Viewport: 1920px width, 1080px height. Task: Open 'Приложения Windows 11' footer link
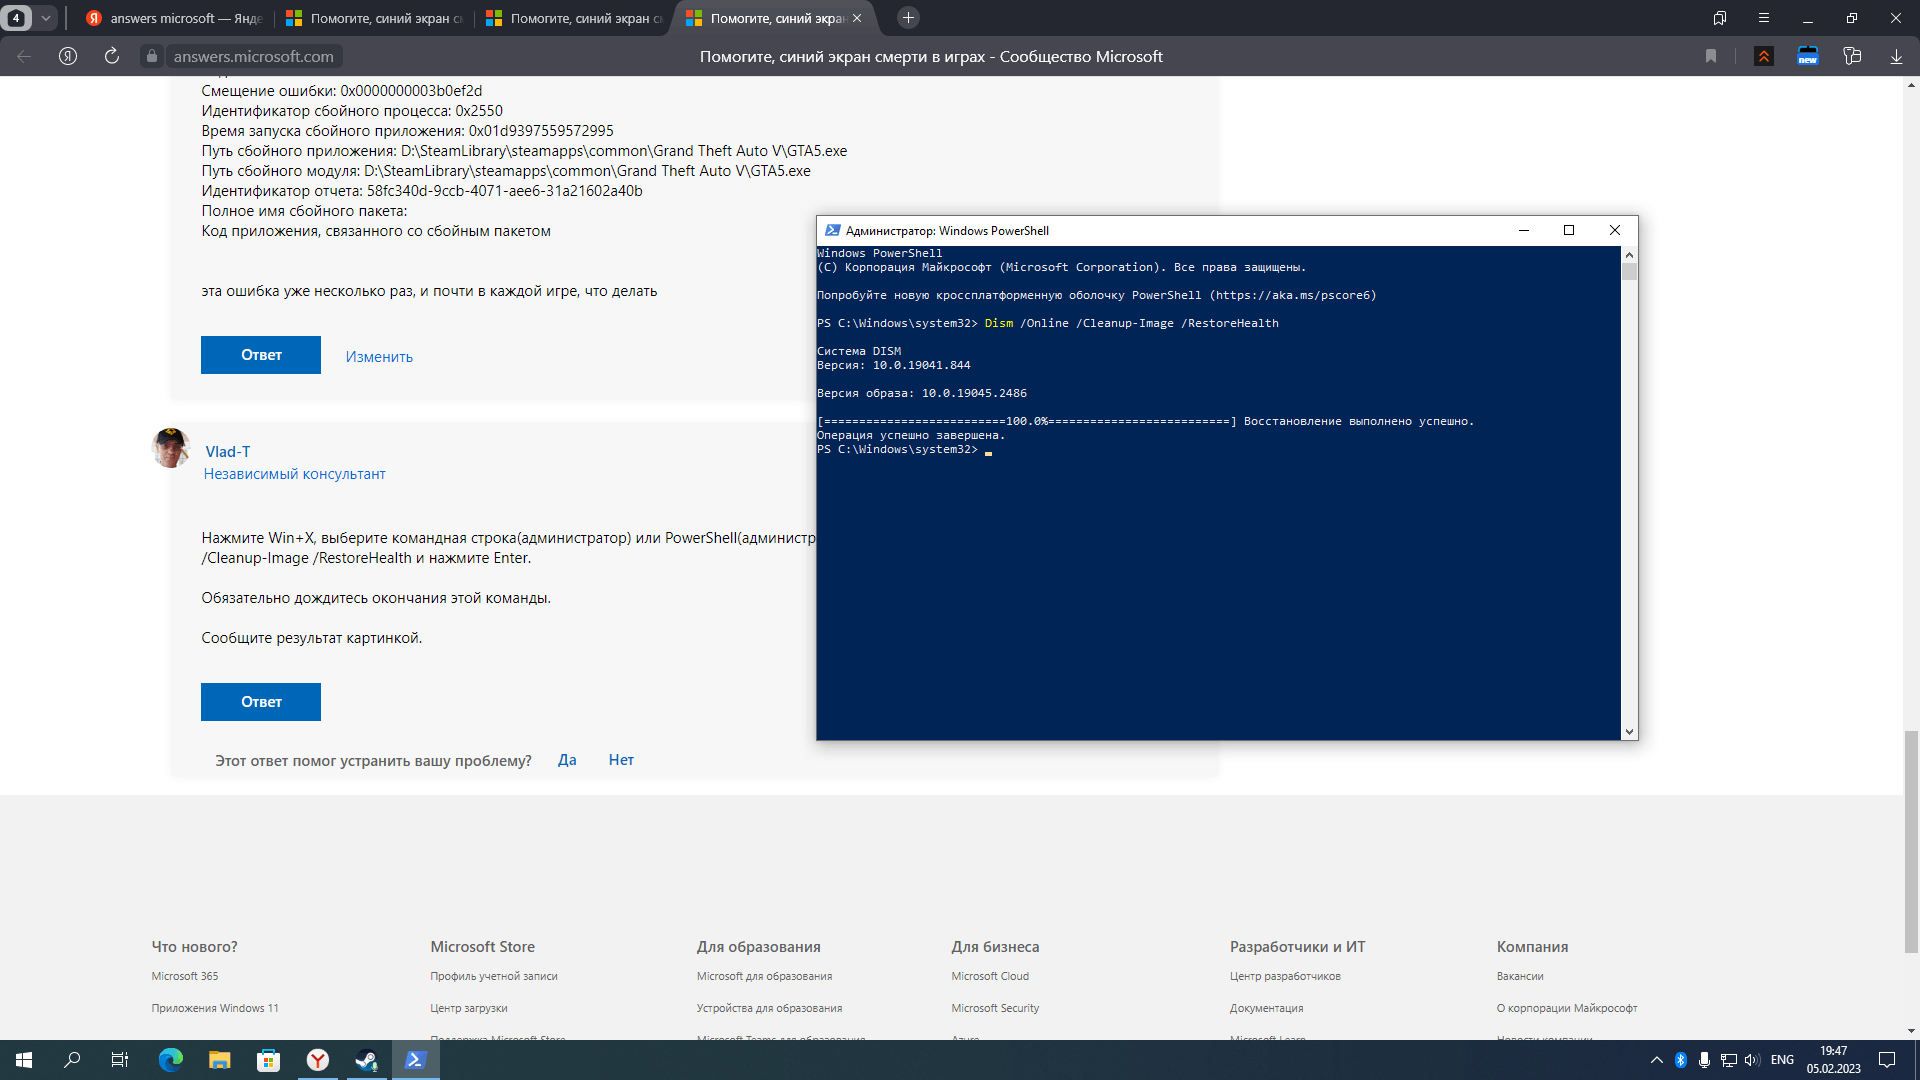click(x=215, y=1008)
